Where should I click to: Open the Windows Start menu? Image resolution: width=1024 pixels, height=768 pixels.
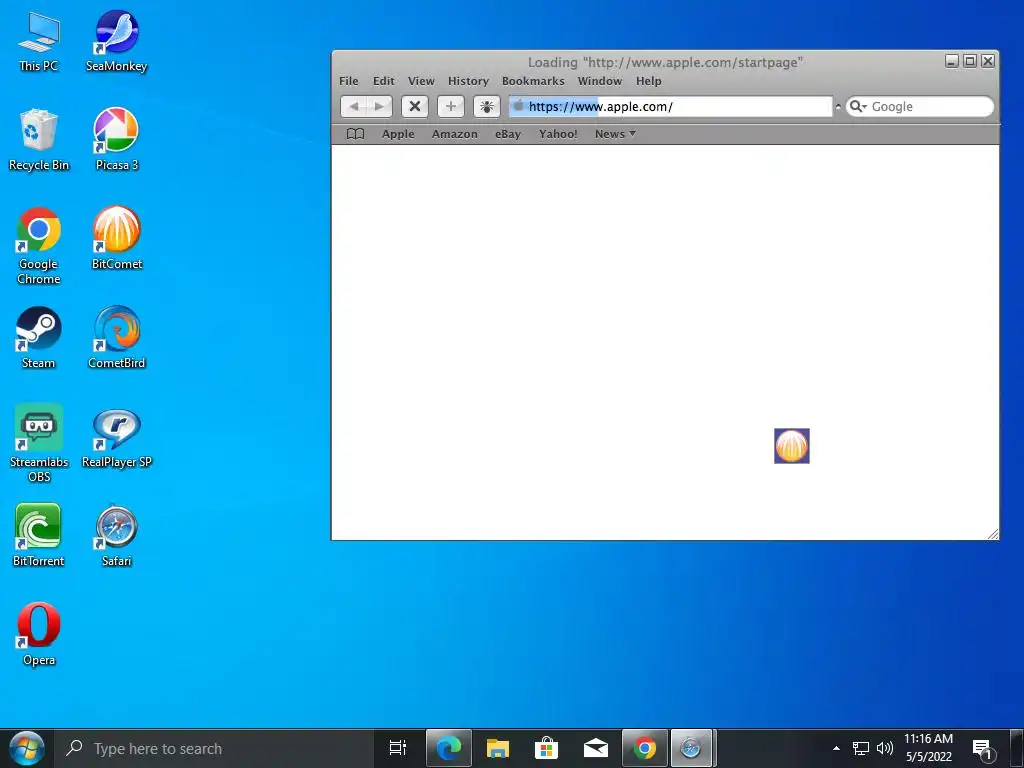point(26,748)
